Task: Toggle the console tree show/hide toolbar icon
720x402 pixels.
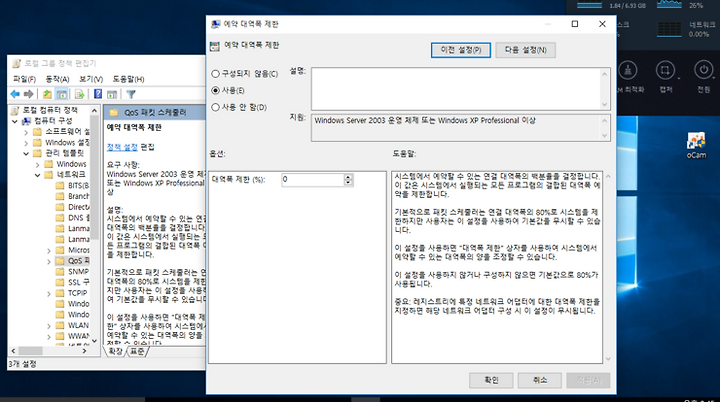Action: (x=61, y=94)
